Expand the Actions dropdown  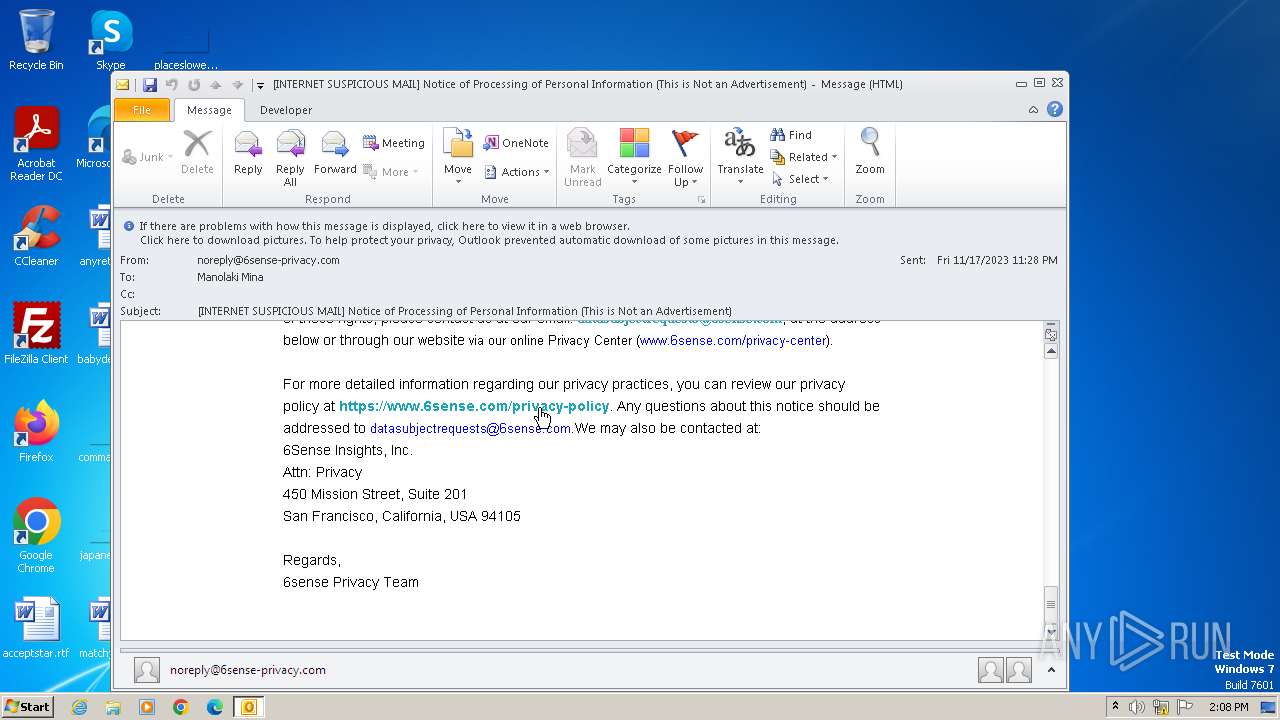pos(517,172)
